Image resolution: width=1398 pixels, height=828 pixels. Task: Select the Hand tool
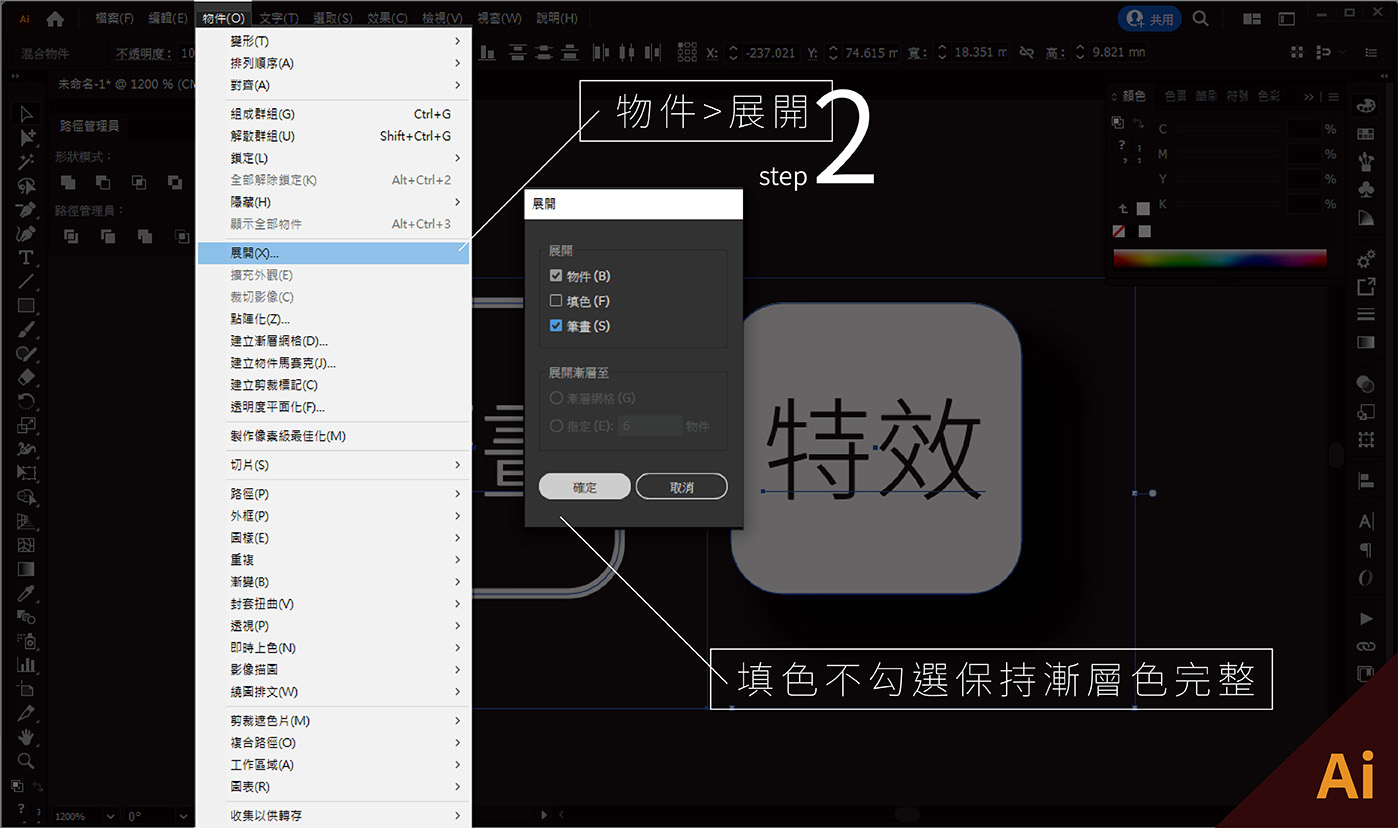coord(27,738)
